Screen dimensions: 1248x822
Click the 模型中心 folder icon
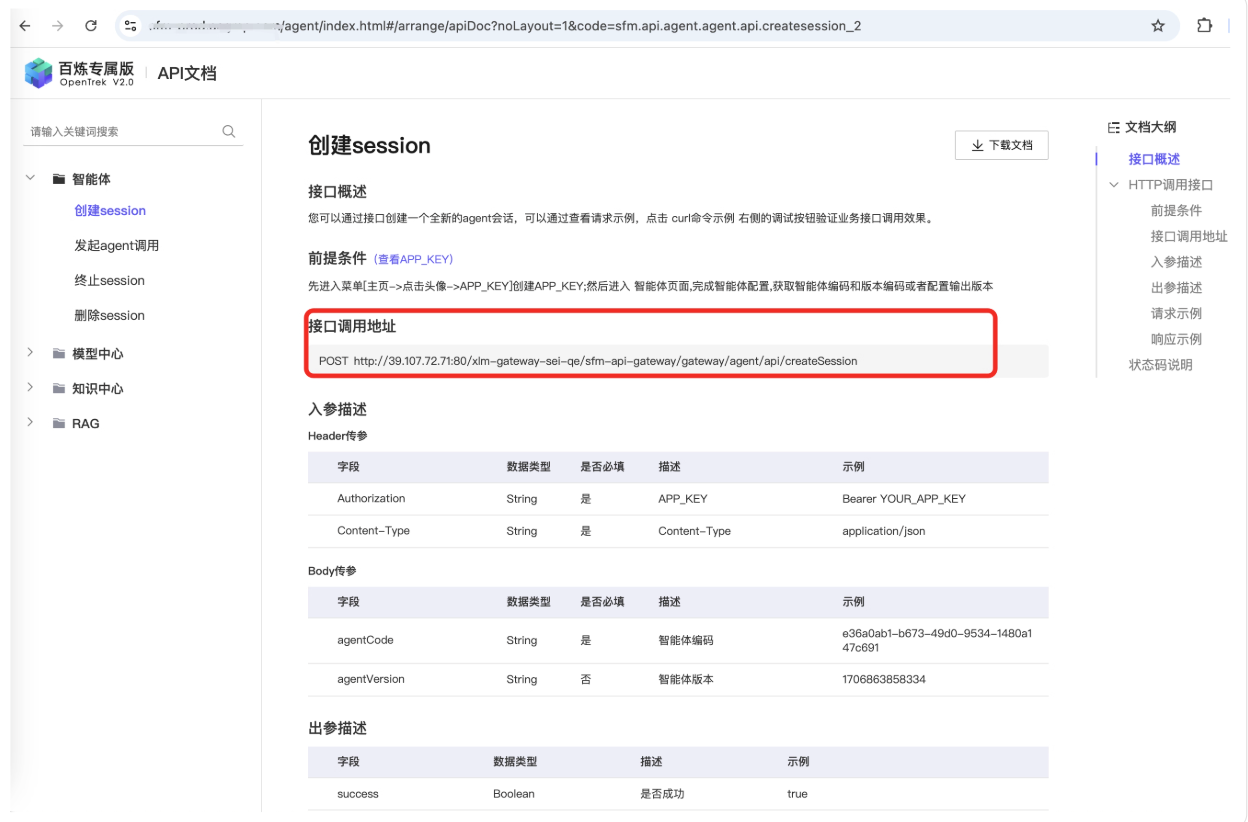coord(59,353)
